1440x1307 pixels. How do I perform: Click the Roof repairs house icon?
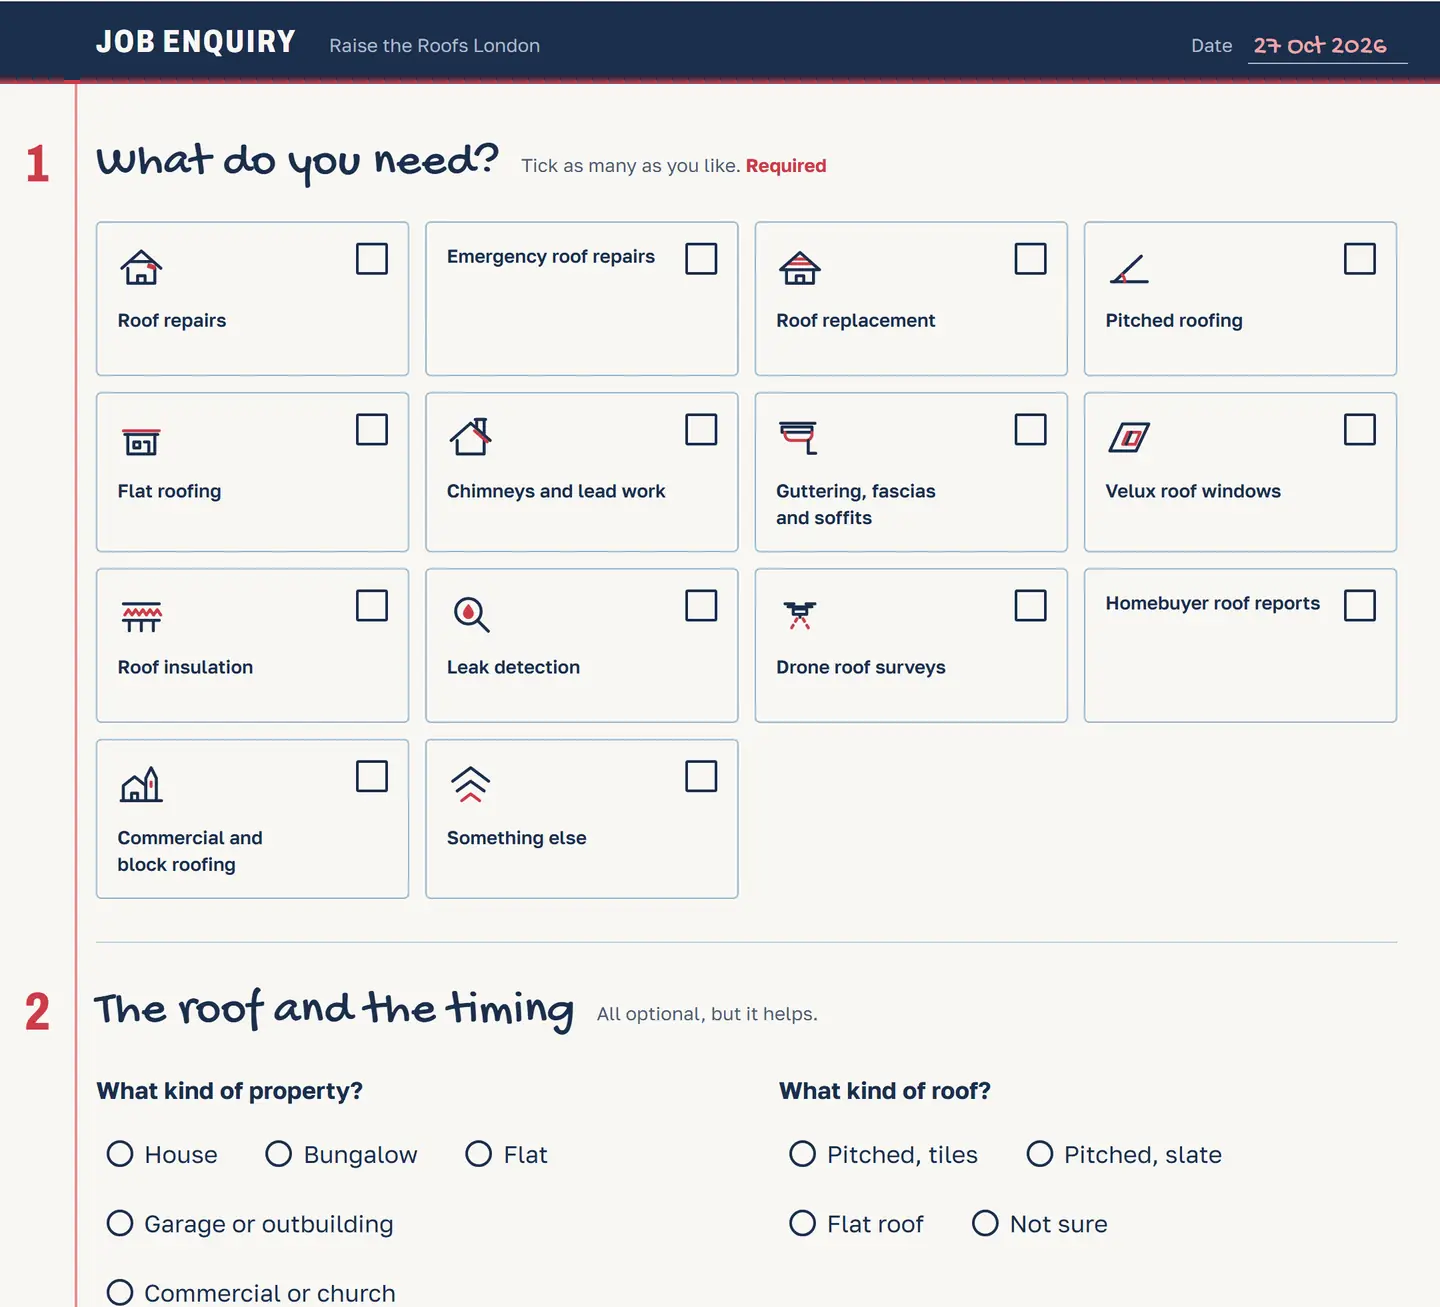(141, 268)
